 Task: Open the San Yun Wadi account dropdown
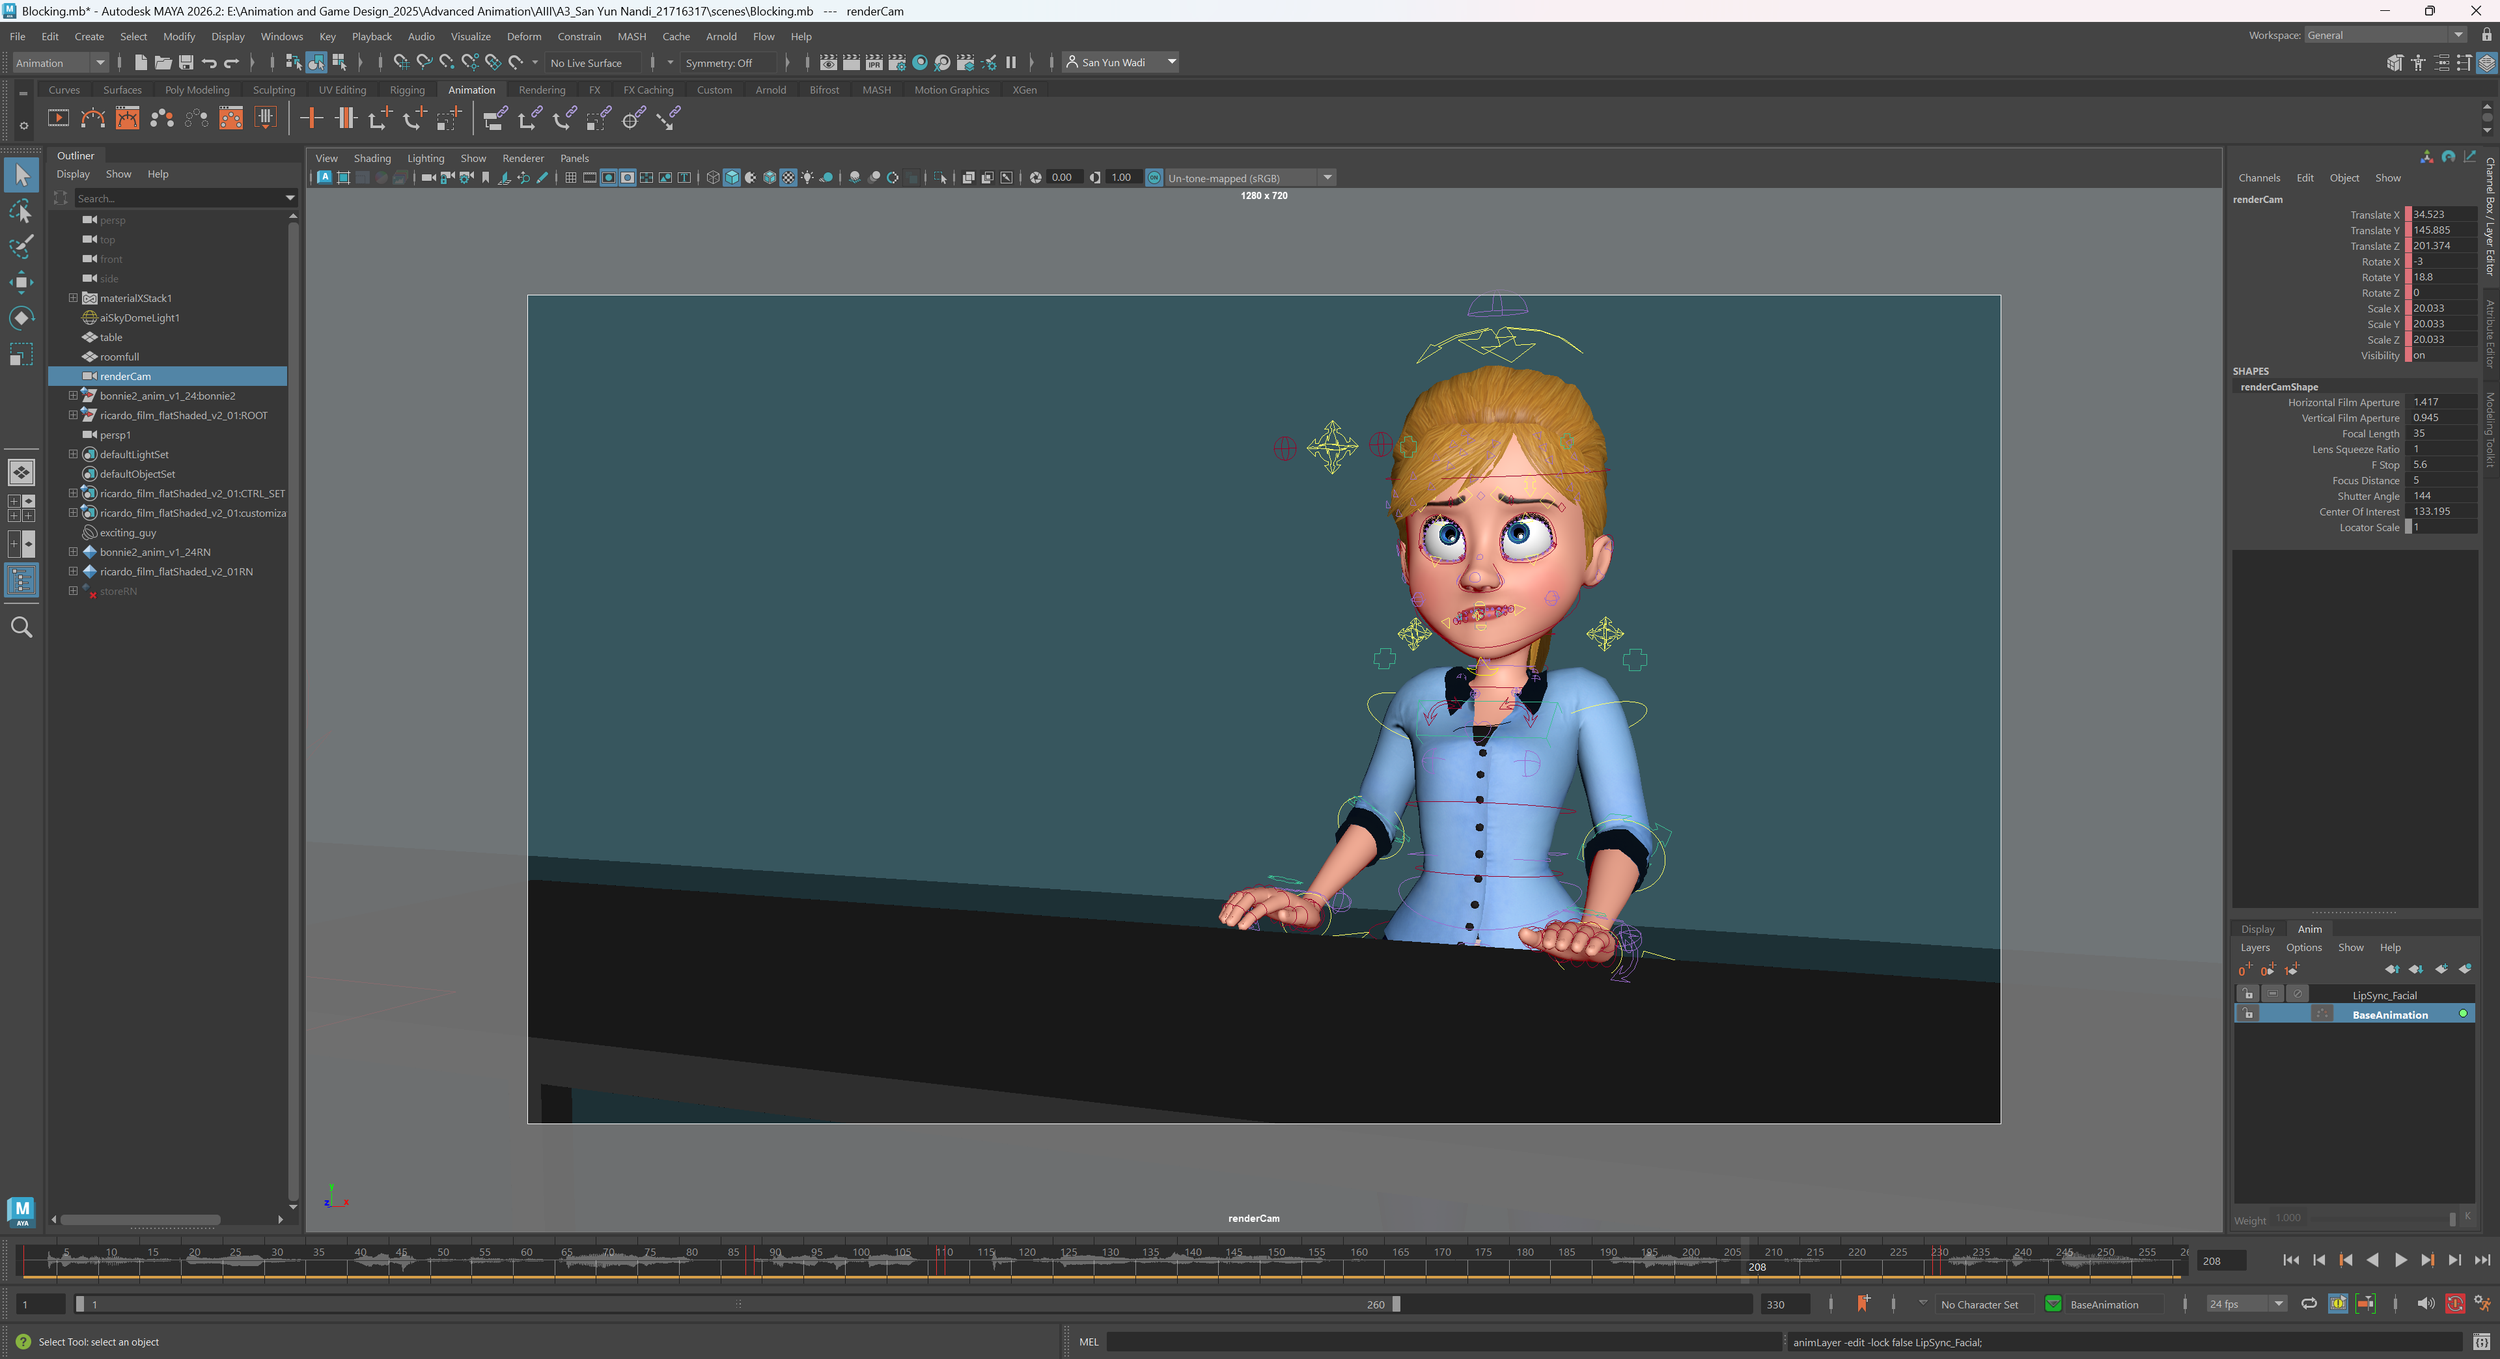(1121, 62)
